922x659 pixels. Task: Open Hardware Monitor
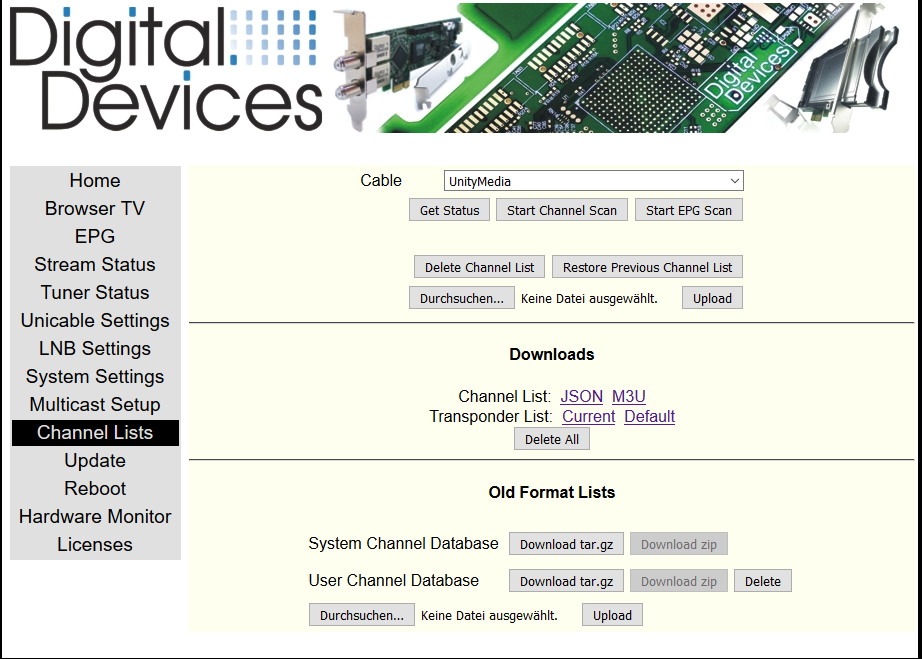click(95, 517)
